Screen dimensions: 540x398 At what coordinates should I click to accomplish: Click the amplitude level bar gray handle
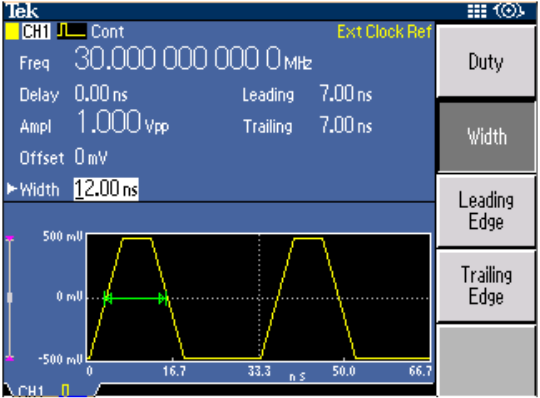pyautogui.click(x=10, y=298)
